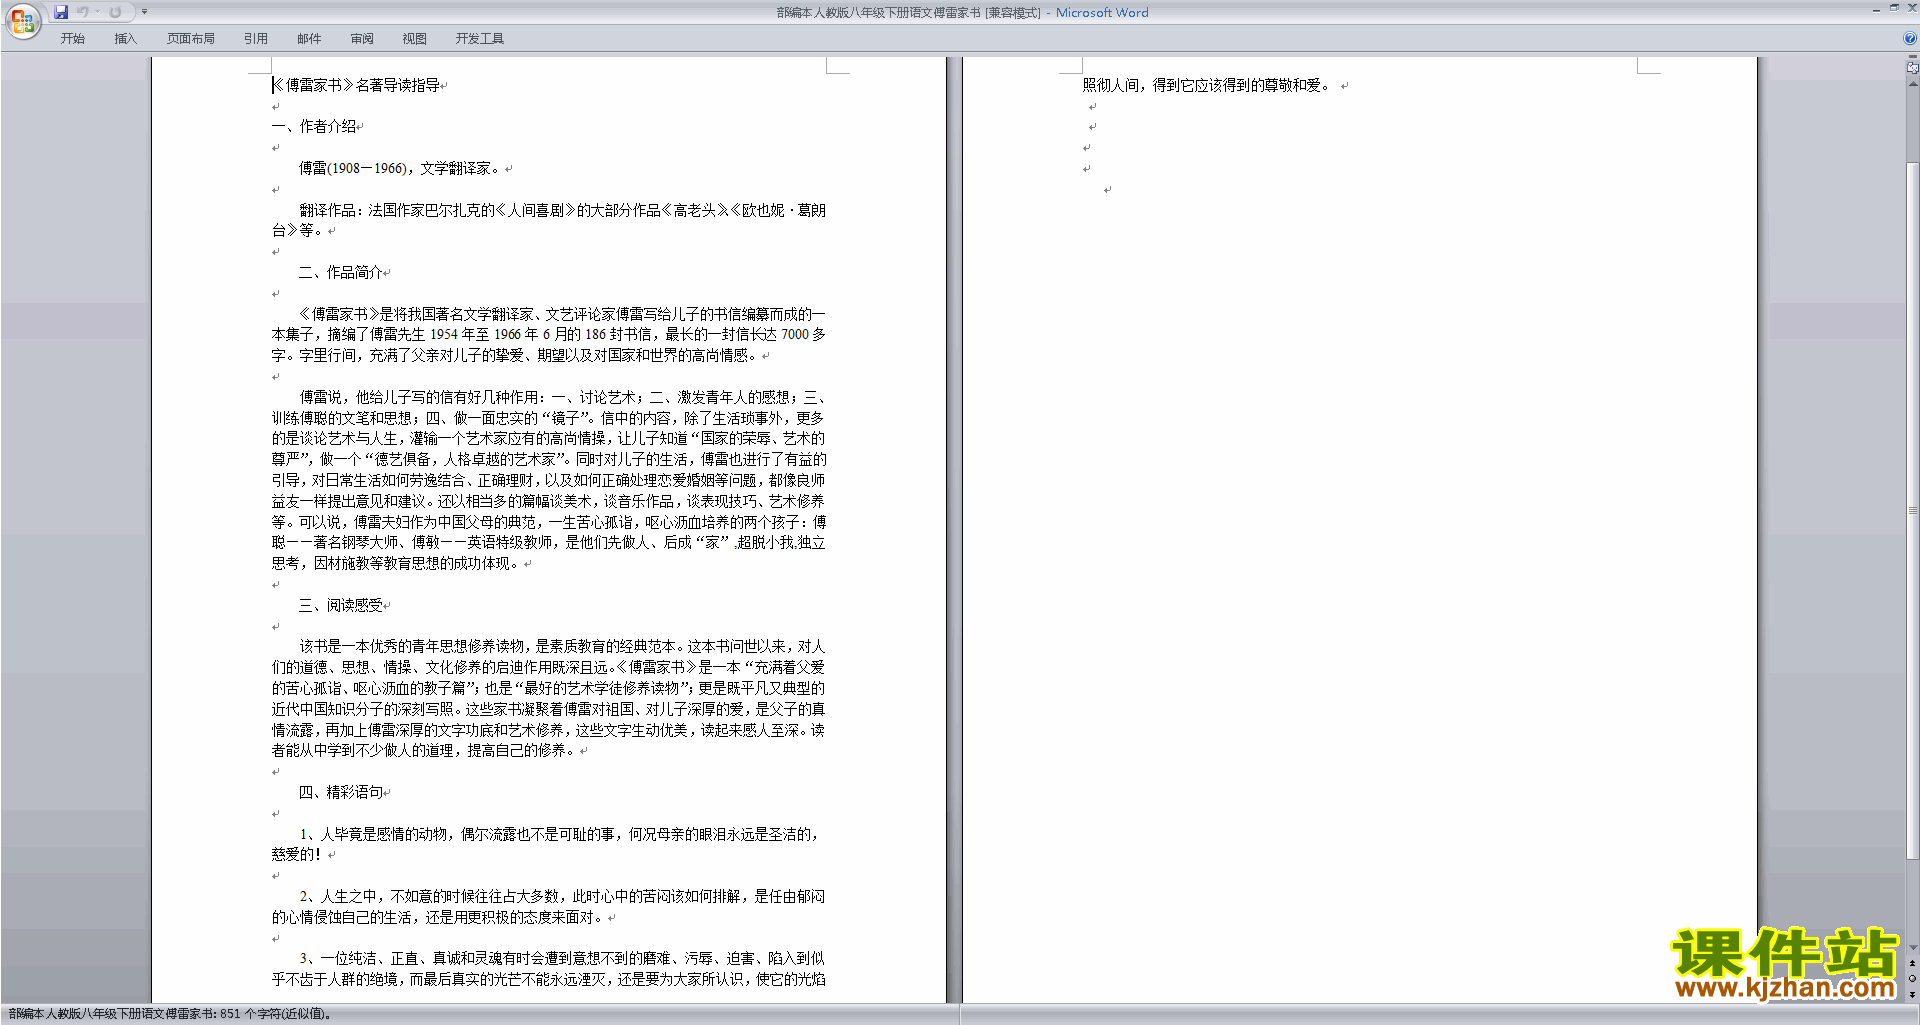
Task: Toggle the ruler view icon above scrollbar
Action: tap(1912, 68)
